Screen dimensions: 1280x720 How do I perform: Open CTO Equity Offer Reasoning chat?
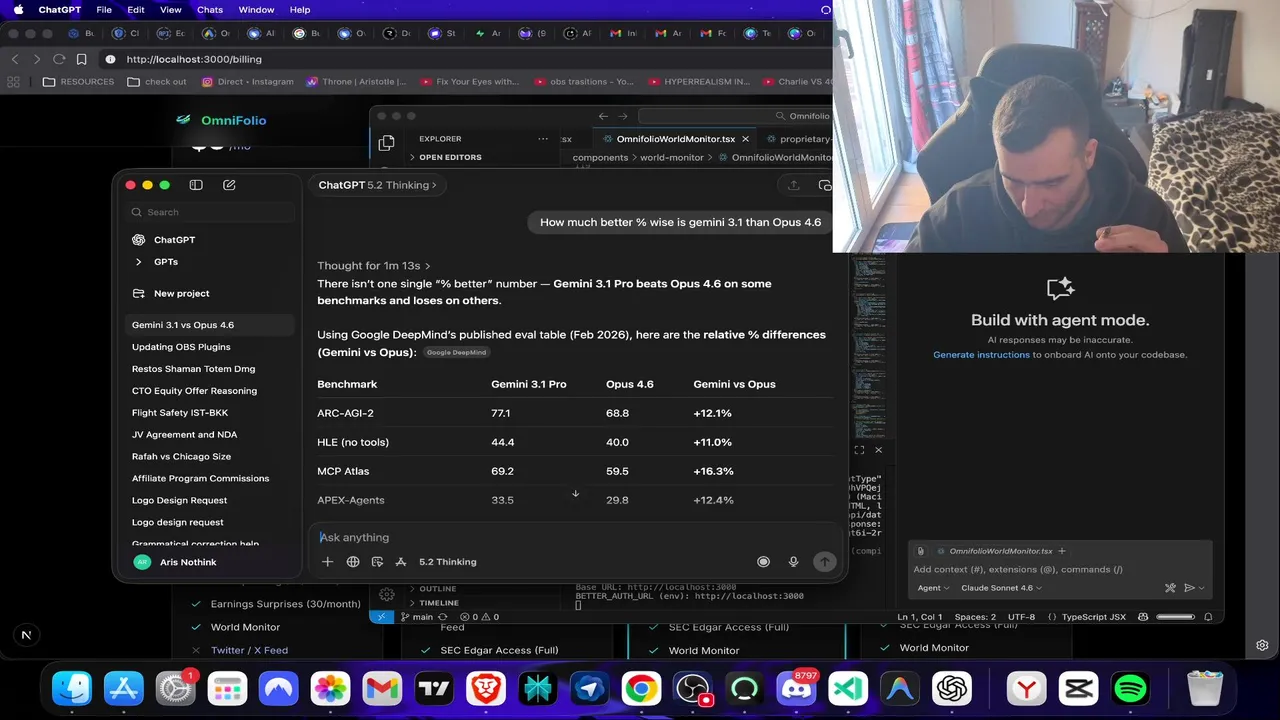tap(210, 391)
